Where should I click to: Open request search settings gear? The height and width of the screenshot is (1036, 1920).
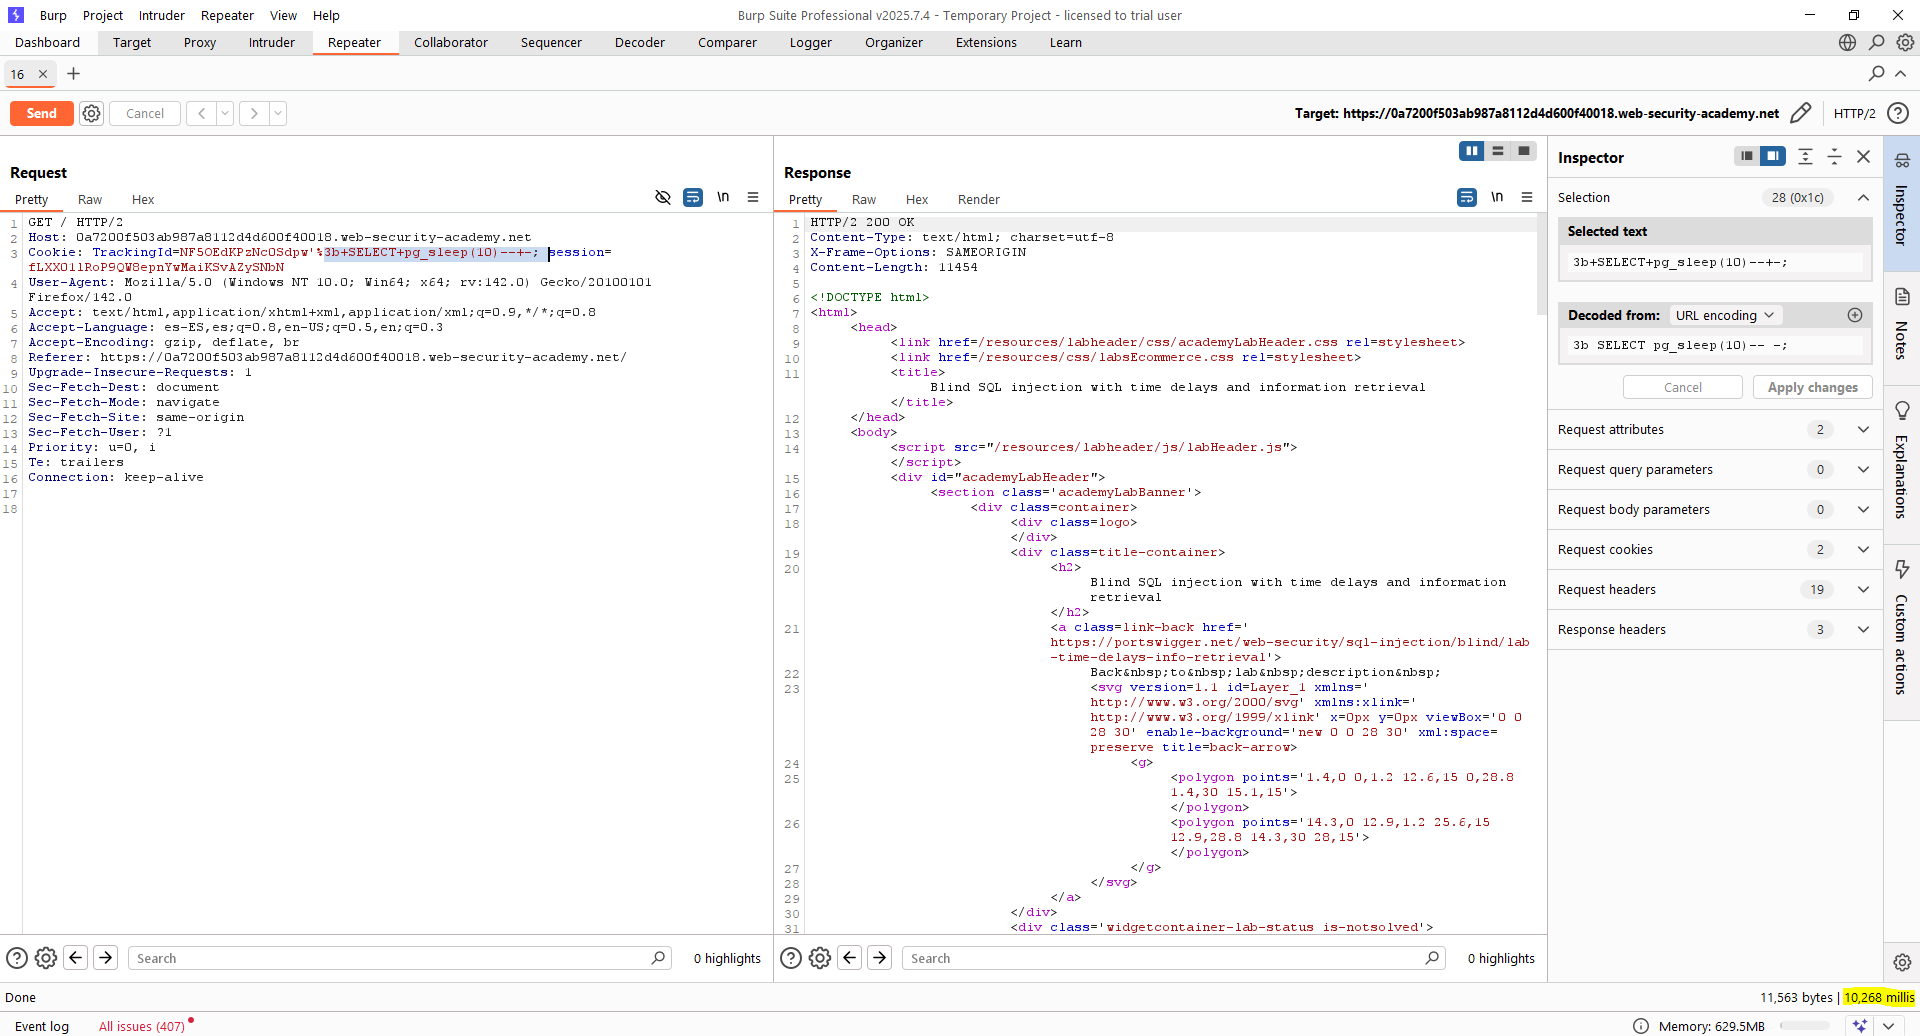tap(46, 958)
